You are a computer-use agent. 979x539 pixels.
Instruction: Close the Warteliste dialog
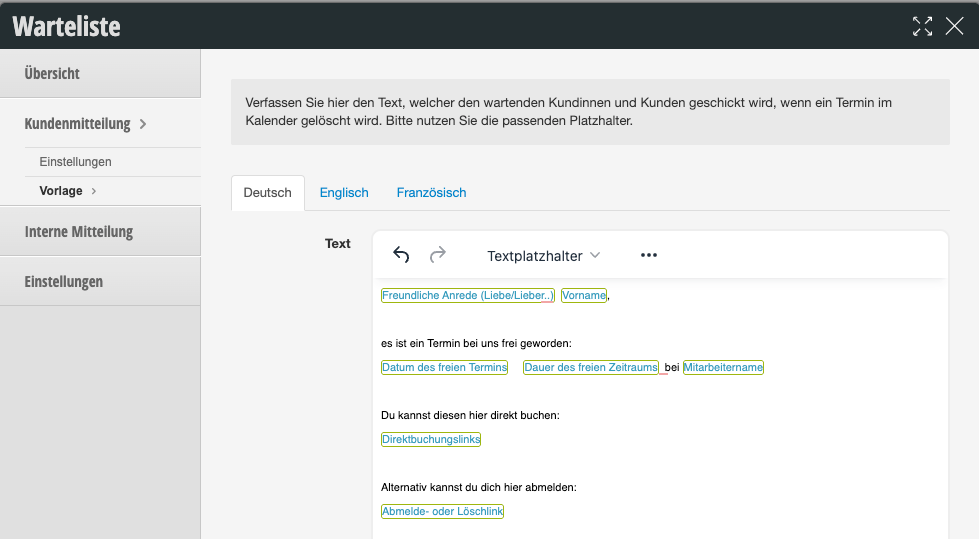pyautogui.click(x=954, y=26)
